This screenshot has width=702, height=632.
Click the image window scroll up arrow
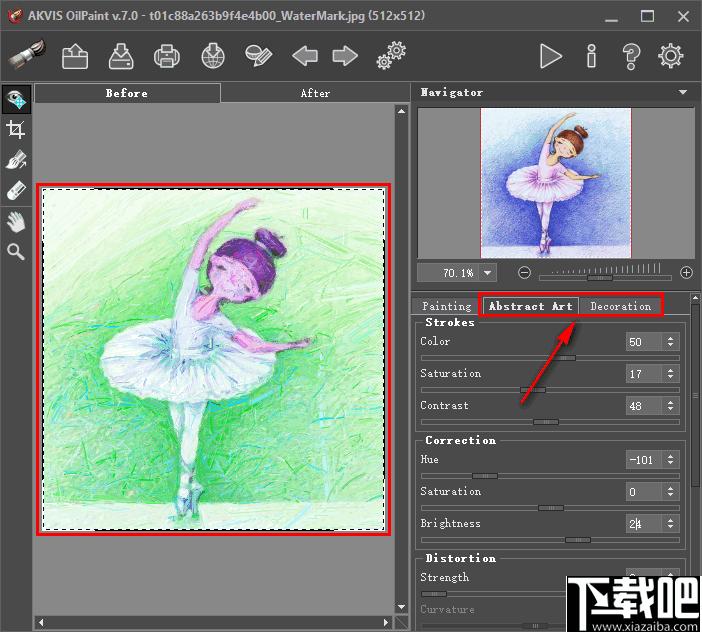(402, 111)
